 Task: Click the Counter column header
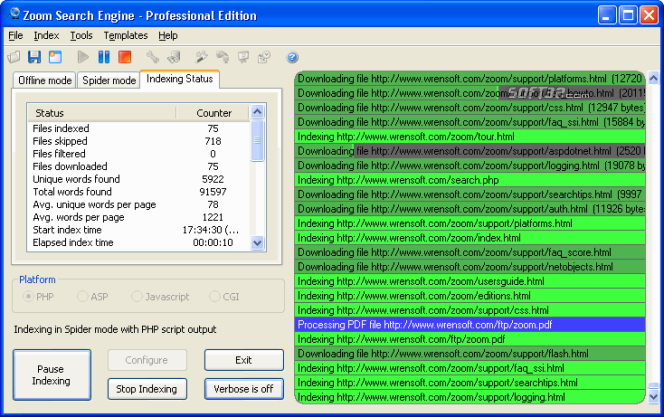point(213,113)
